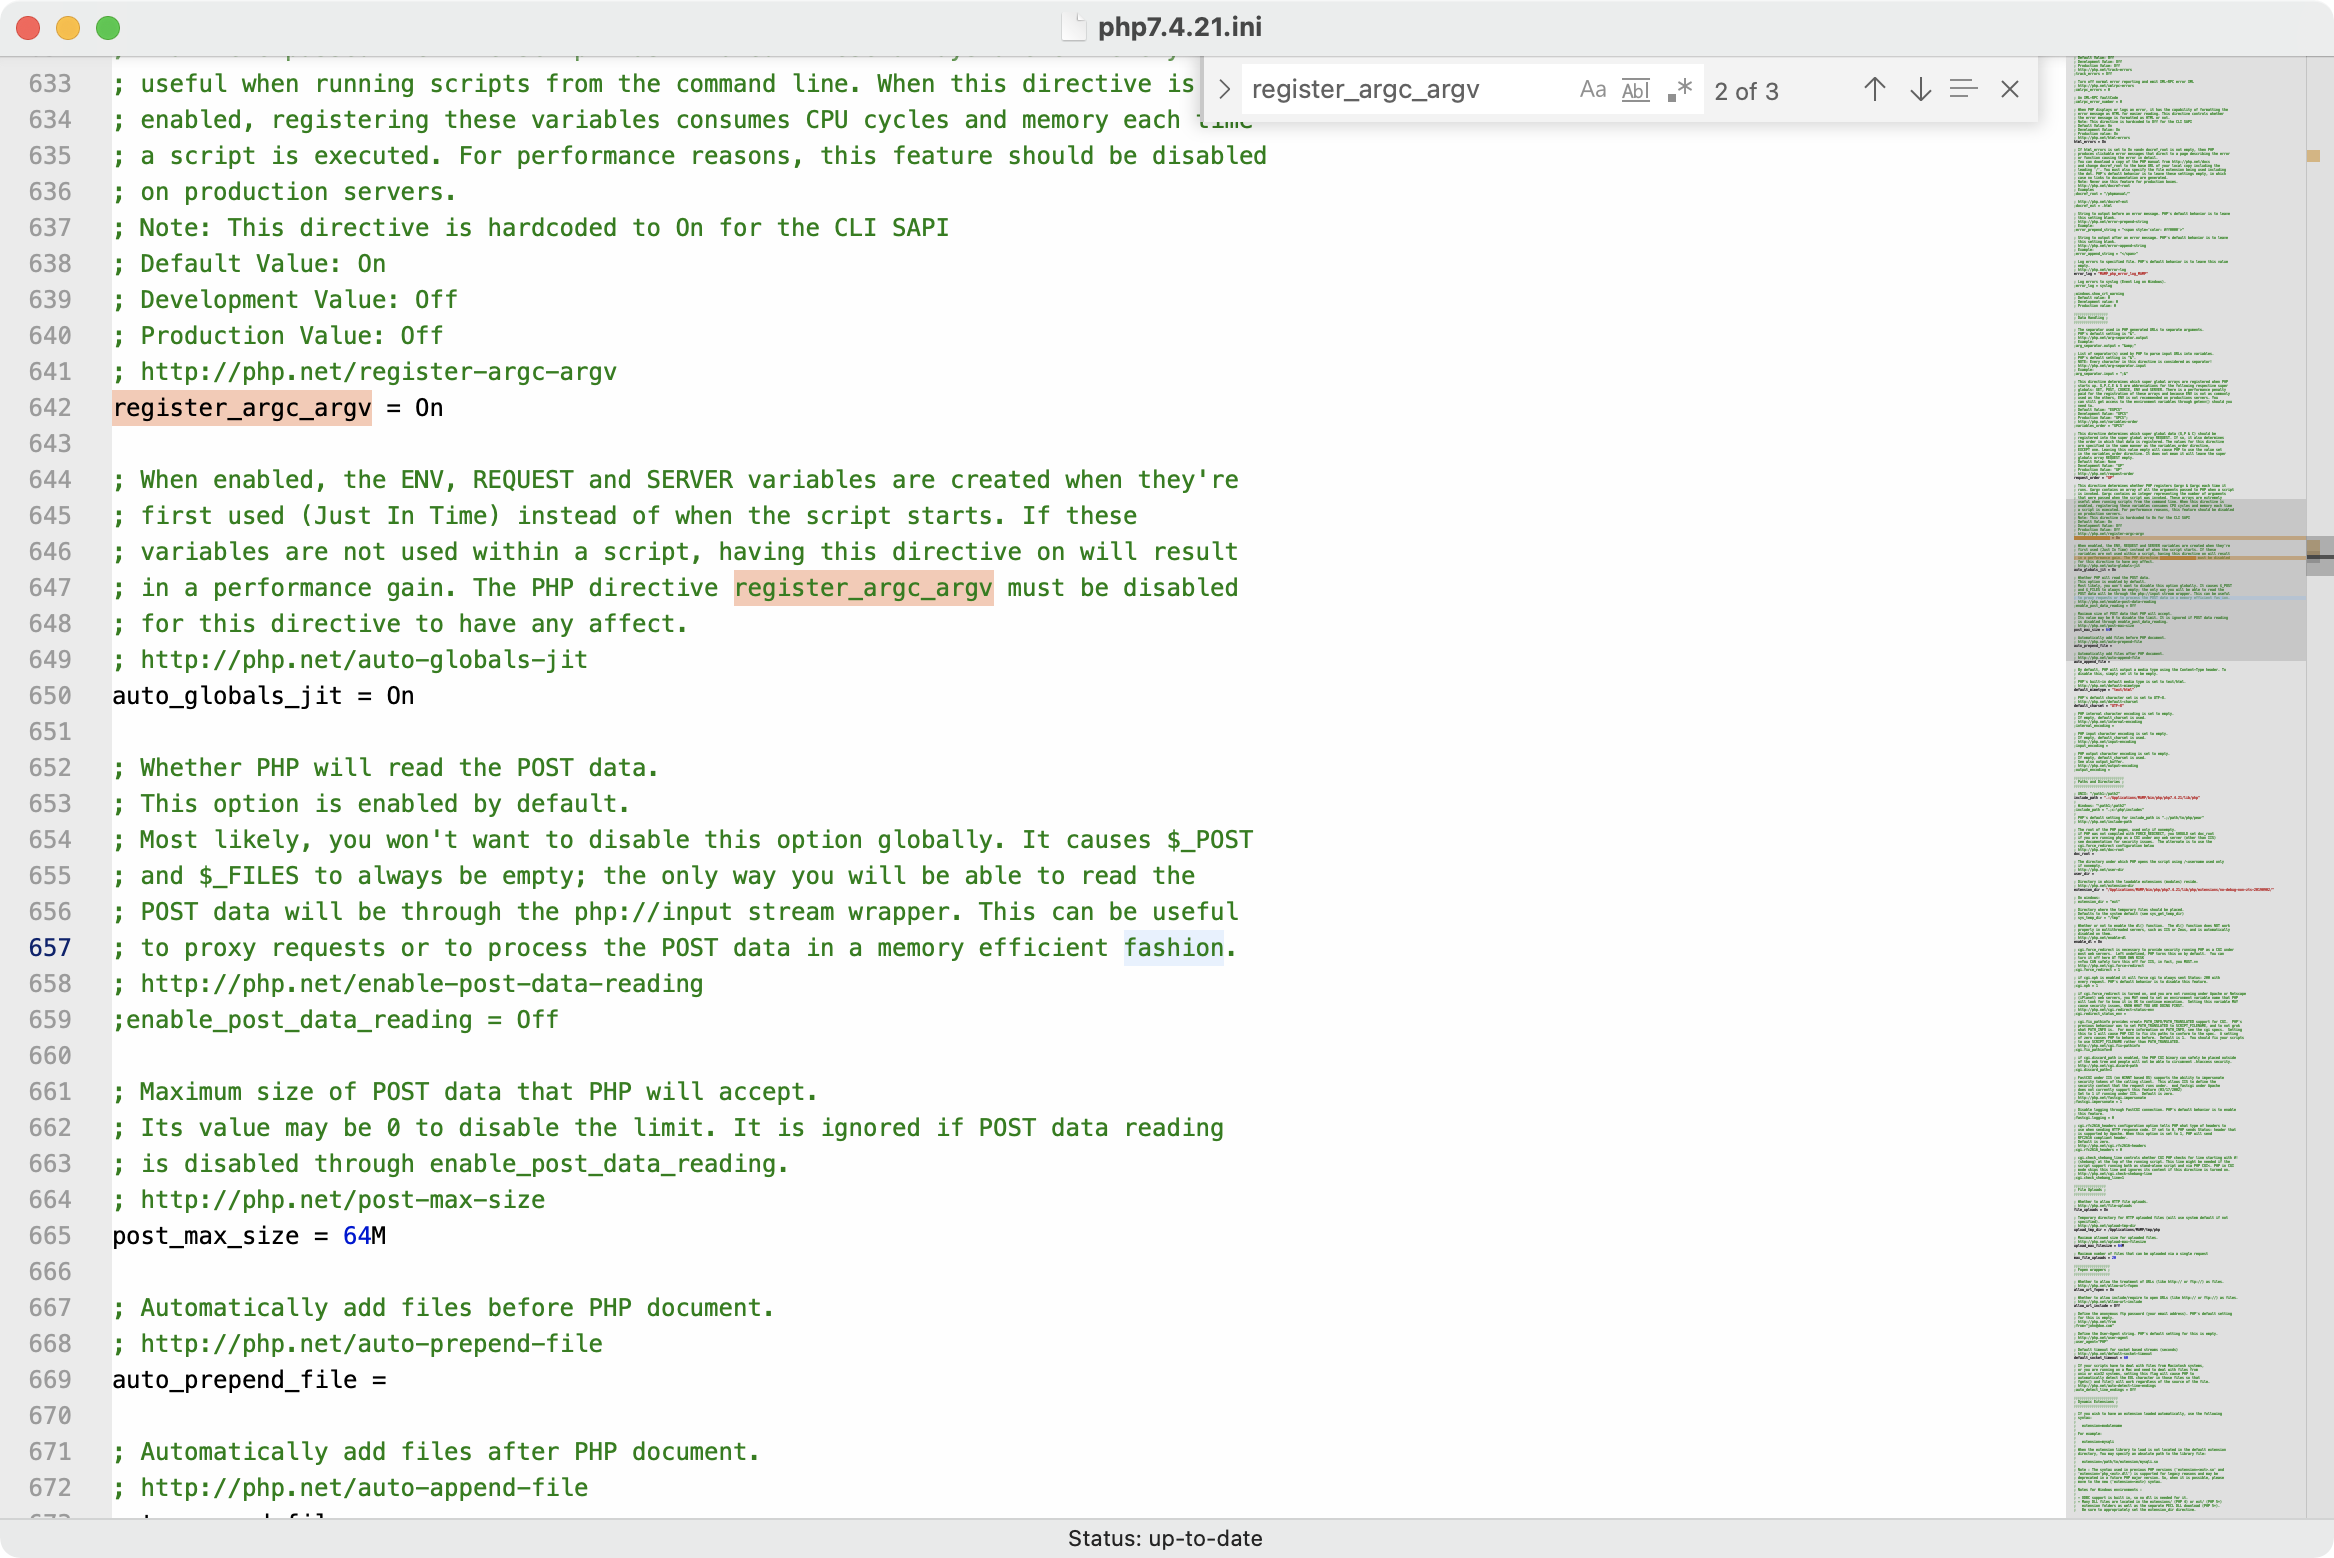Click the php7.4.21.ini file icon in title bar
Screen dimensions: 2334x1558
(x=1073, y=27)
